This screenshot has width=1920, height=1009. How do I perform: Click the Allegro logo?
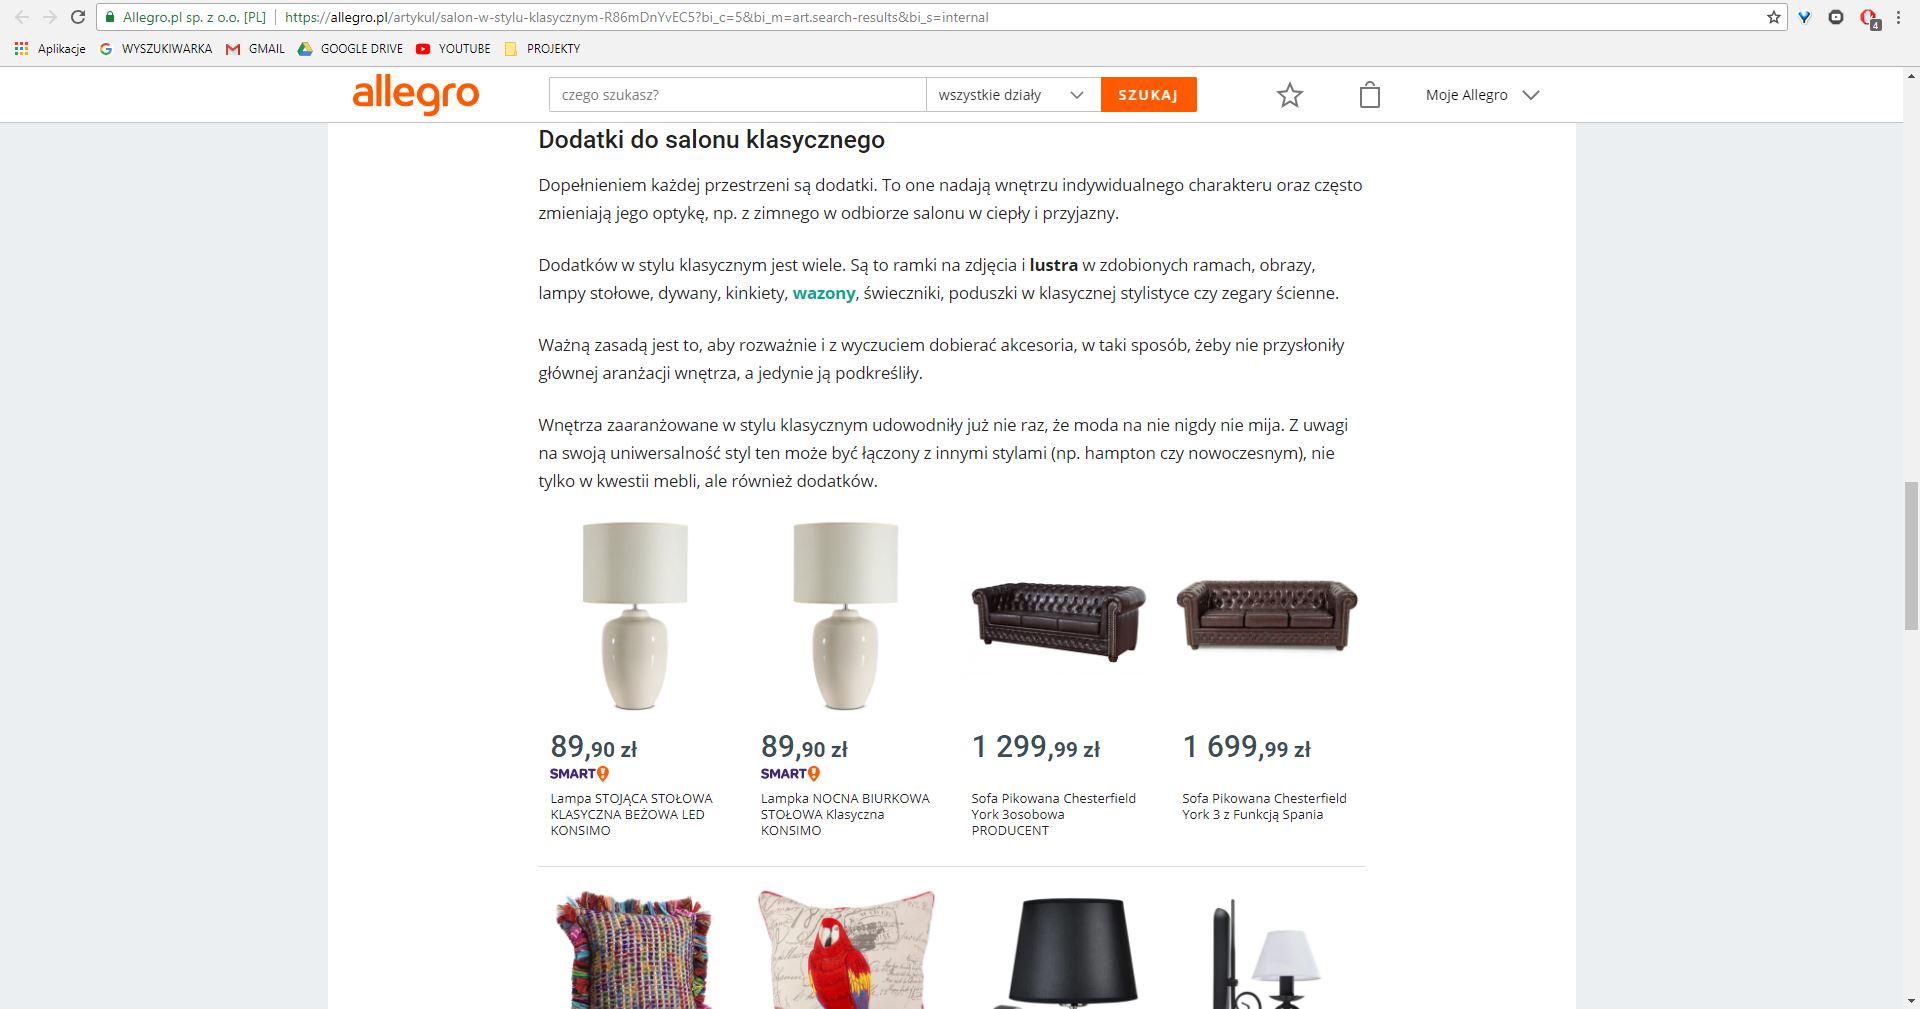coord(416,95)
